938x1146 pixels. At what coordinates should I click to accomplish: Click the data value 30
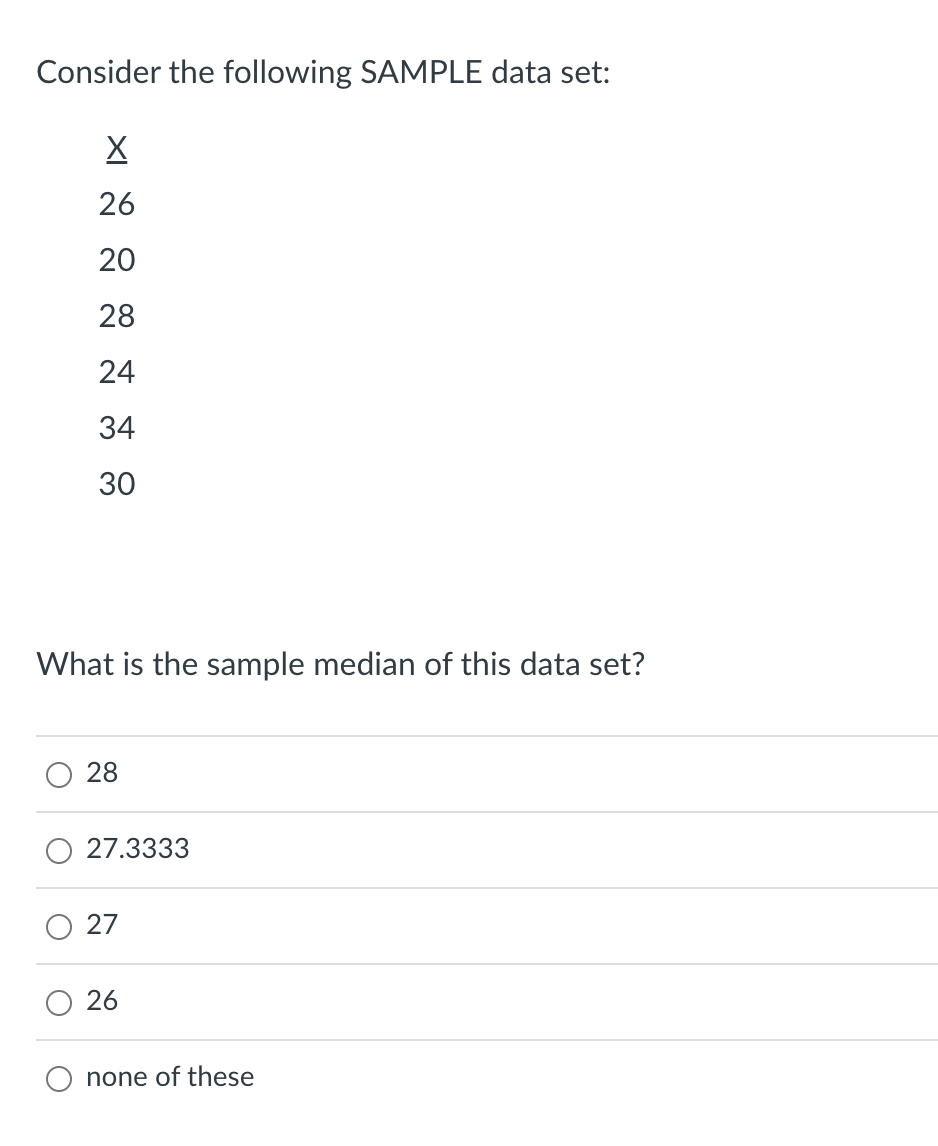click(x=117, y=484)
